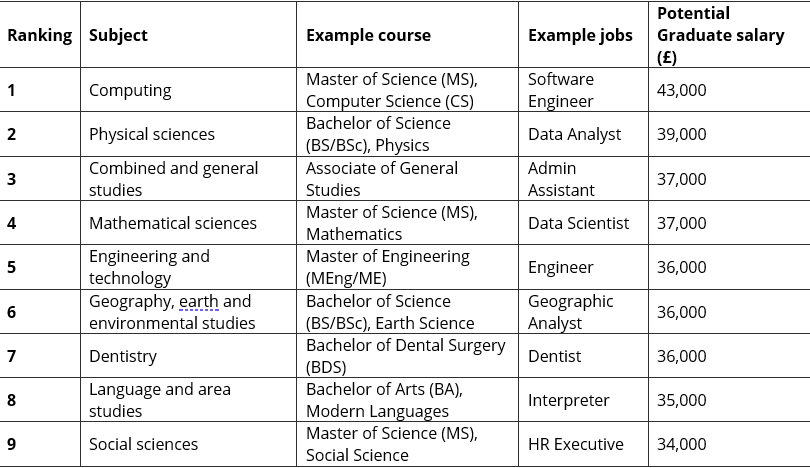Click the underlined word 'earth'

pos(199,301)
